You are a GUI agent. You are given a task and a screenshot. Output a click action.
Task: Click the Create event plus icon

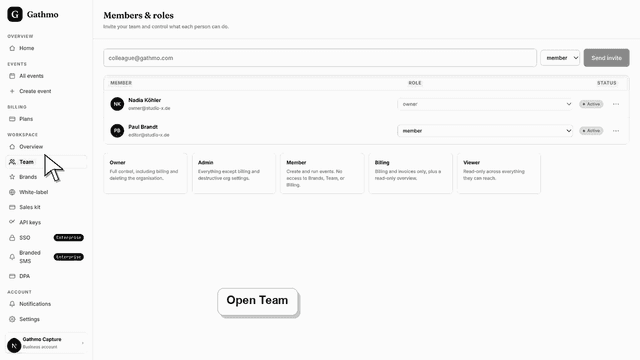tap(12, 91)
